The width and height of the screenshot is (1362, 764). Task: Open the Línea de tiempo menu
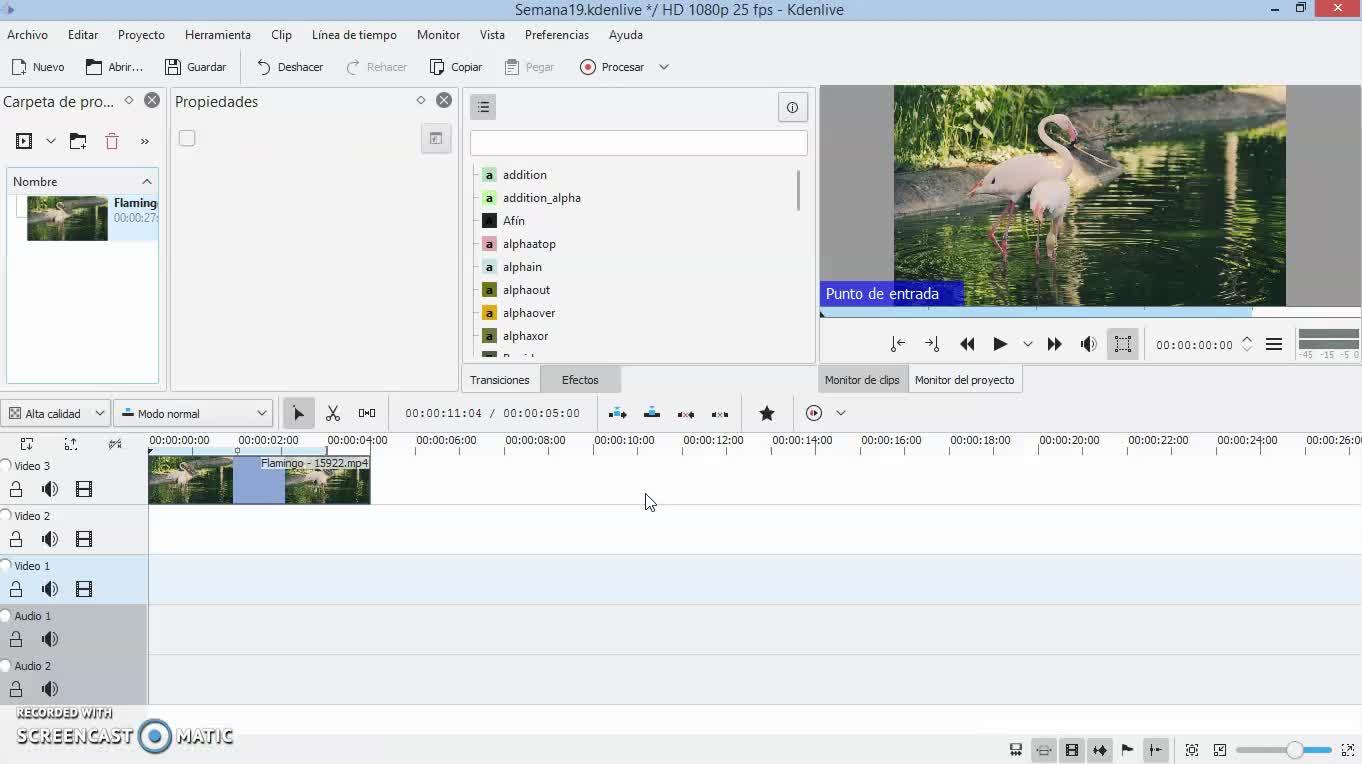tap(354, 35)
